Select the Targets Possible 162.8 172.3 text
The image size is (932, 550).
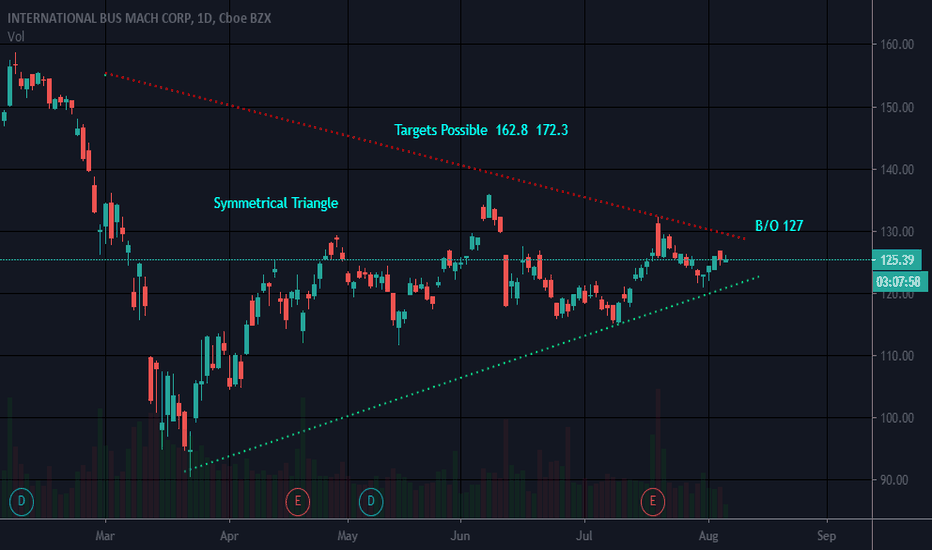(x=481, y=130)
